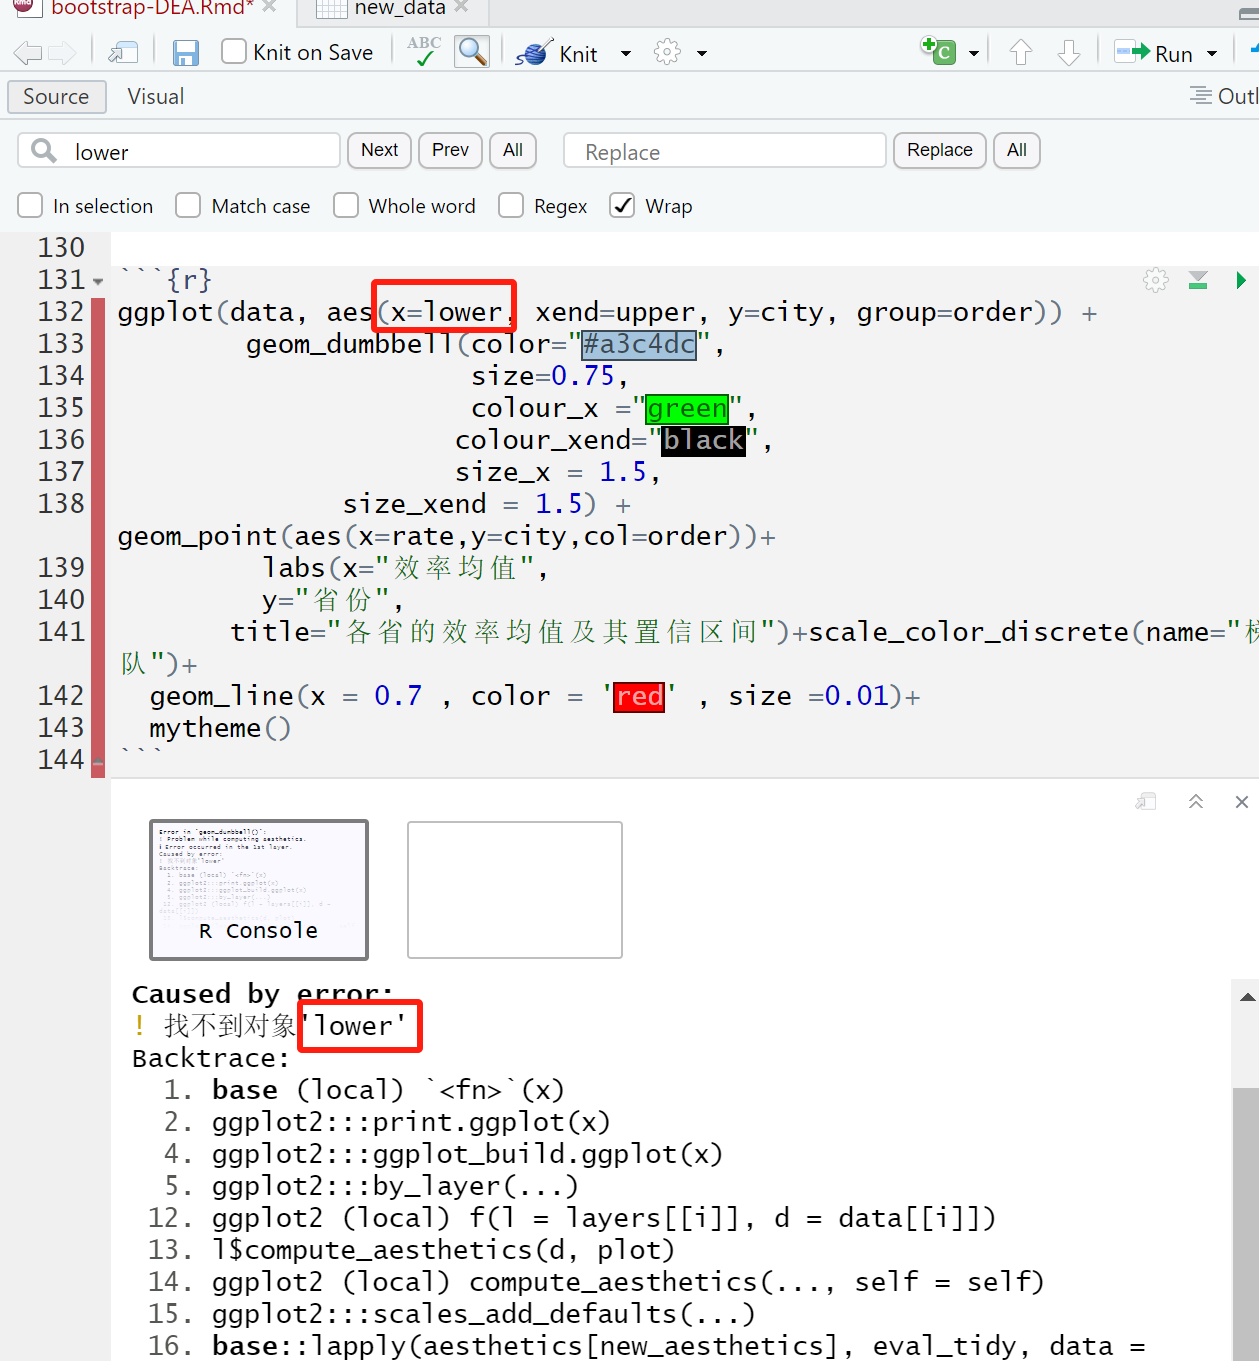Go to previous chunk with the up arrow

[x=1020, y=52]
